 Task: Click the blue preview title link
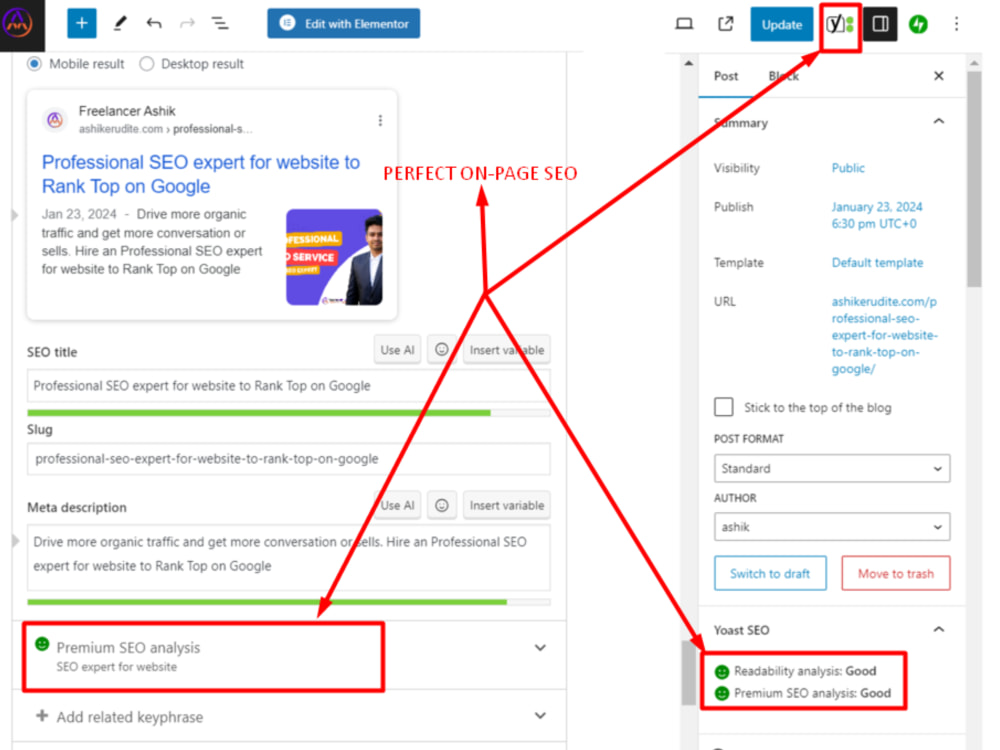200,173
